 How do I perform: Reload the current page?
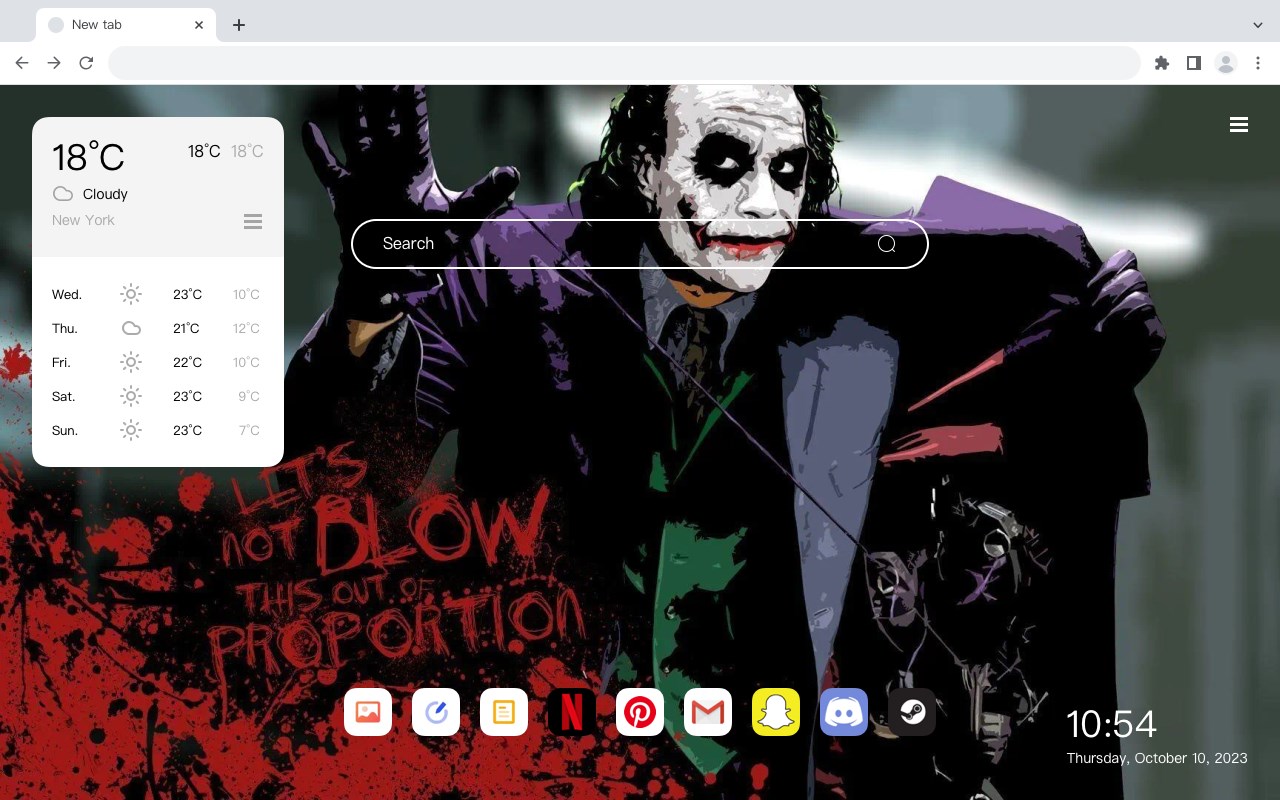coord(86,63)
